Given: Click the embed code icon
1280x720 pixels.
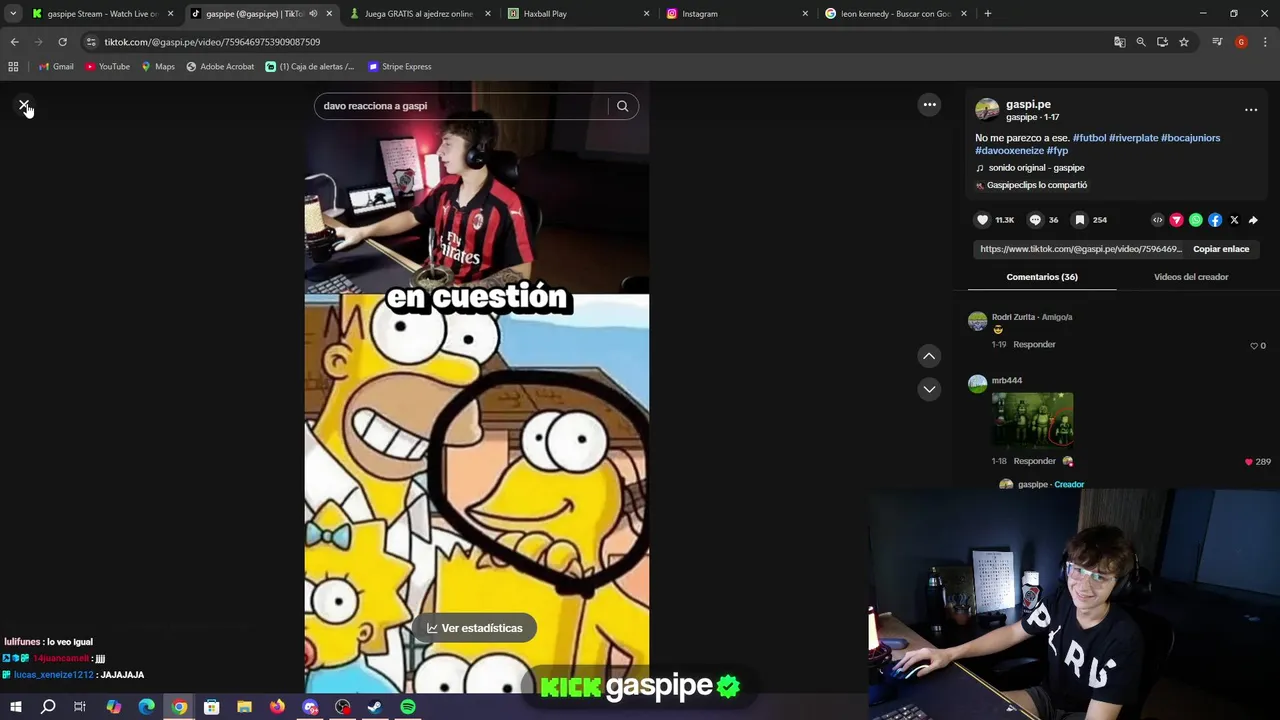Looking at the screenshot, I should coord(1158,220).
